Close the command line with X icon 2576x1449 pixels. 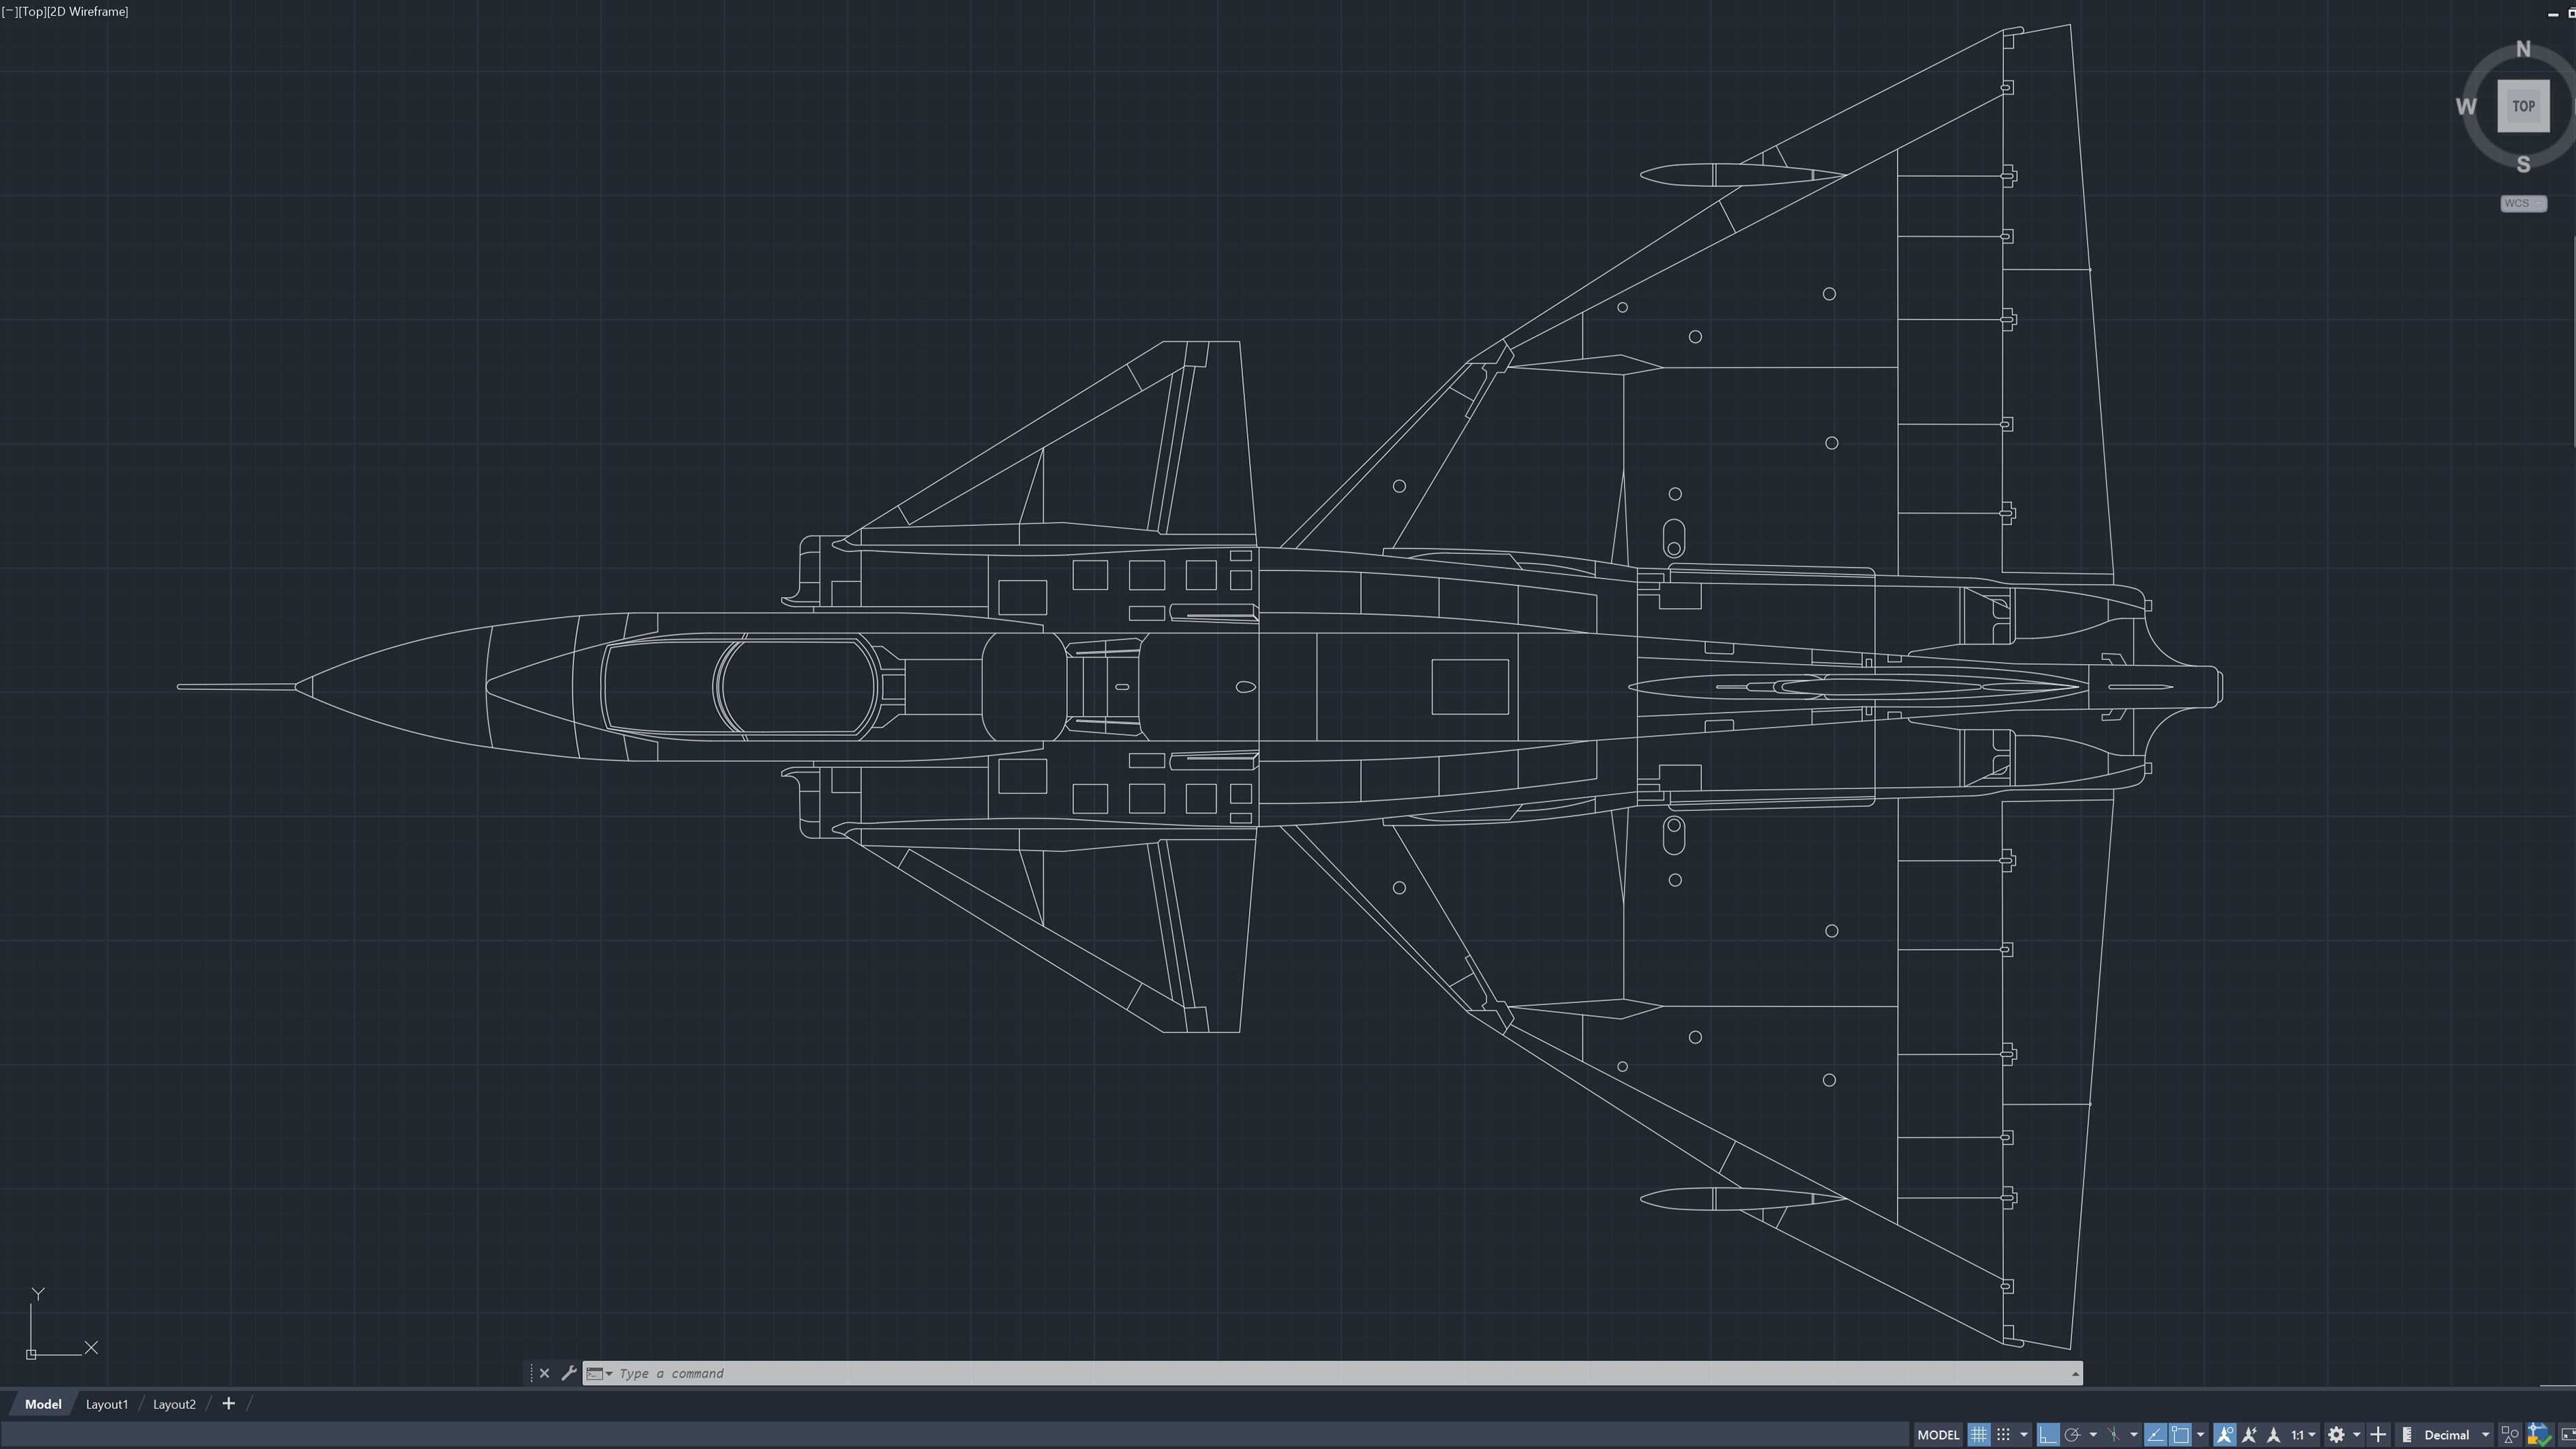coord(544,1373)
